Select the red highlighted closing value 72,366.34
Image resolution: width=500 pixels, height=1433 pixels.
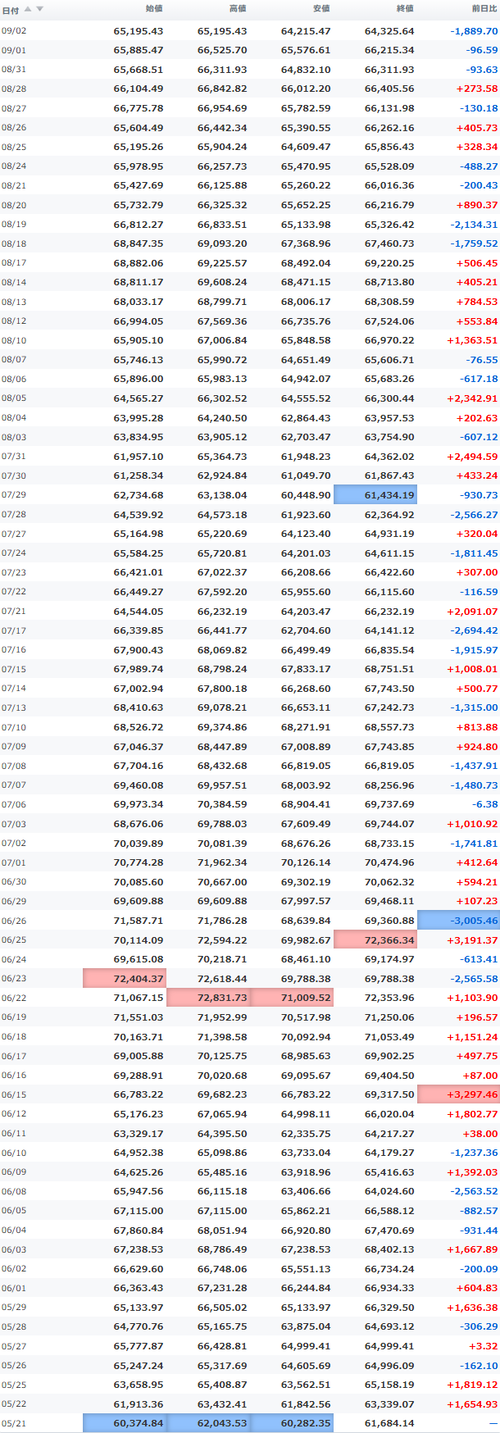click(x=375, y=940)
